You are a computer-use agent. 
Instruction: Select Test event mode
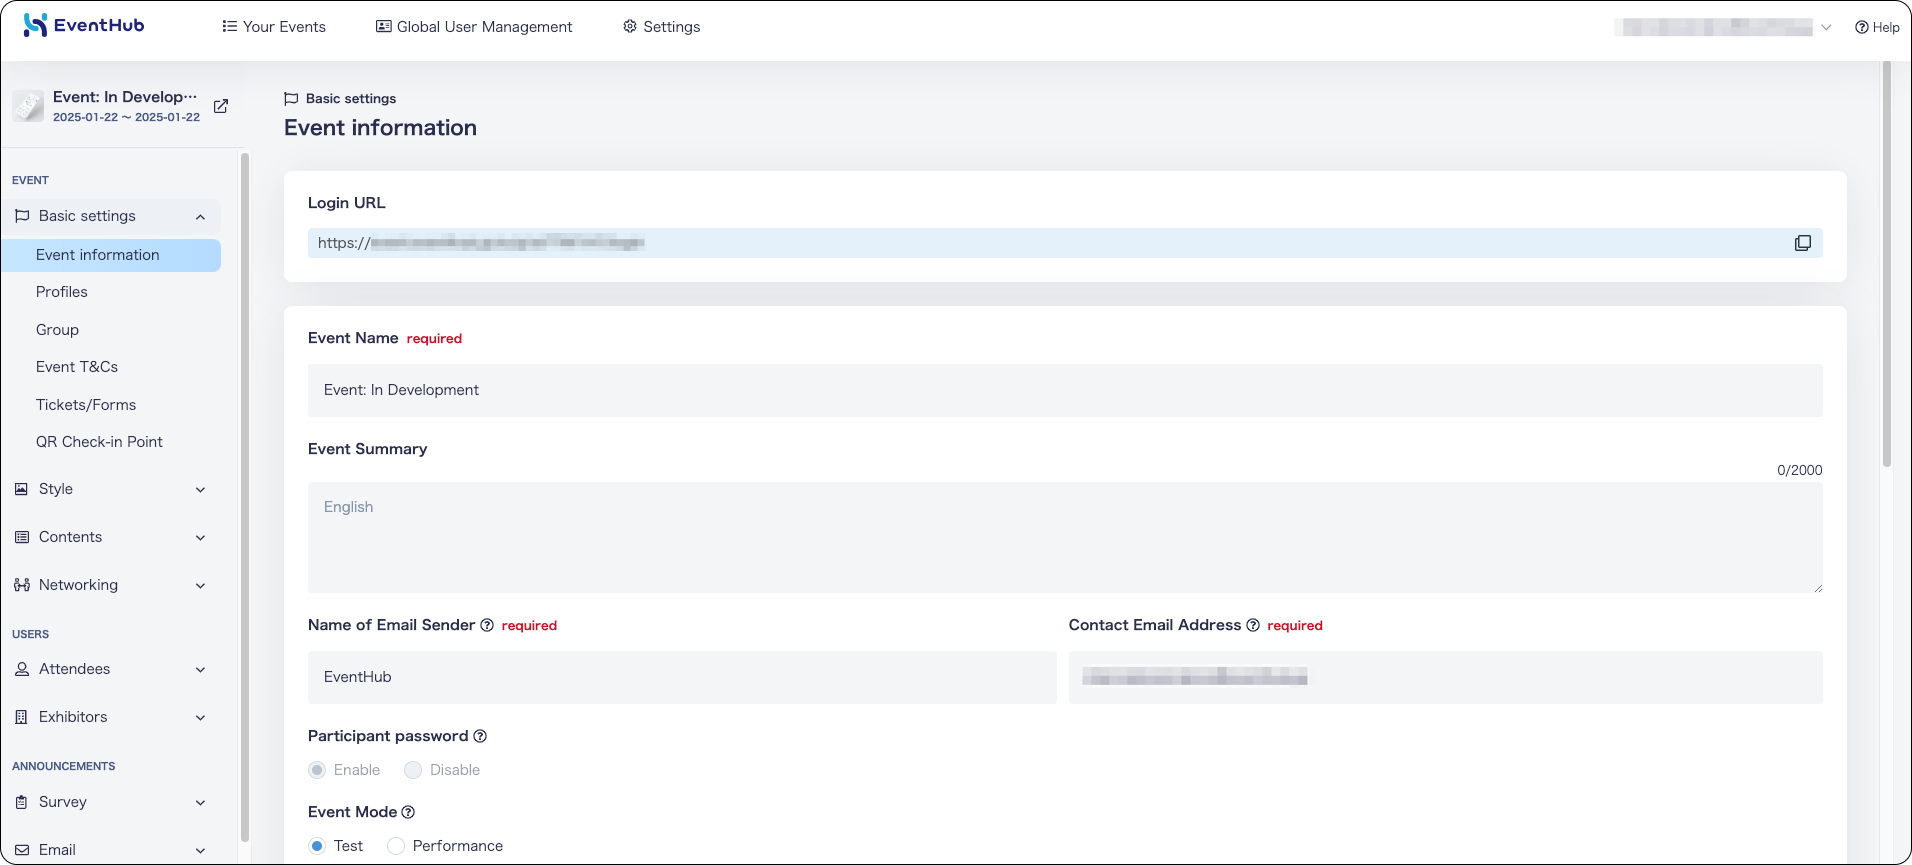(x=317, y=846)
